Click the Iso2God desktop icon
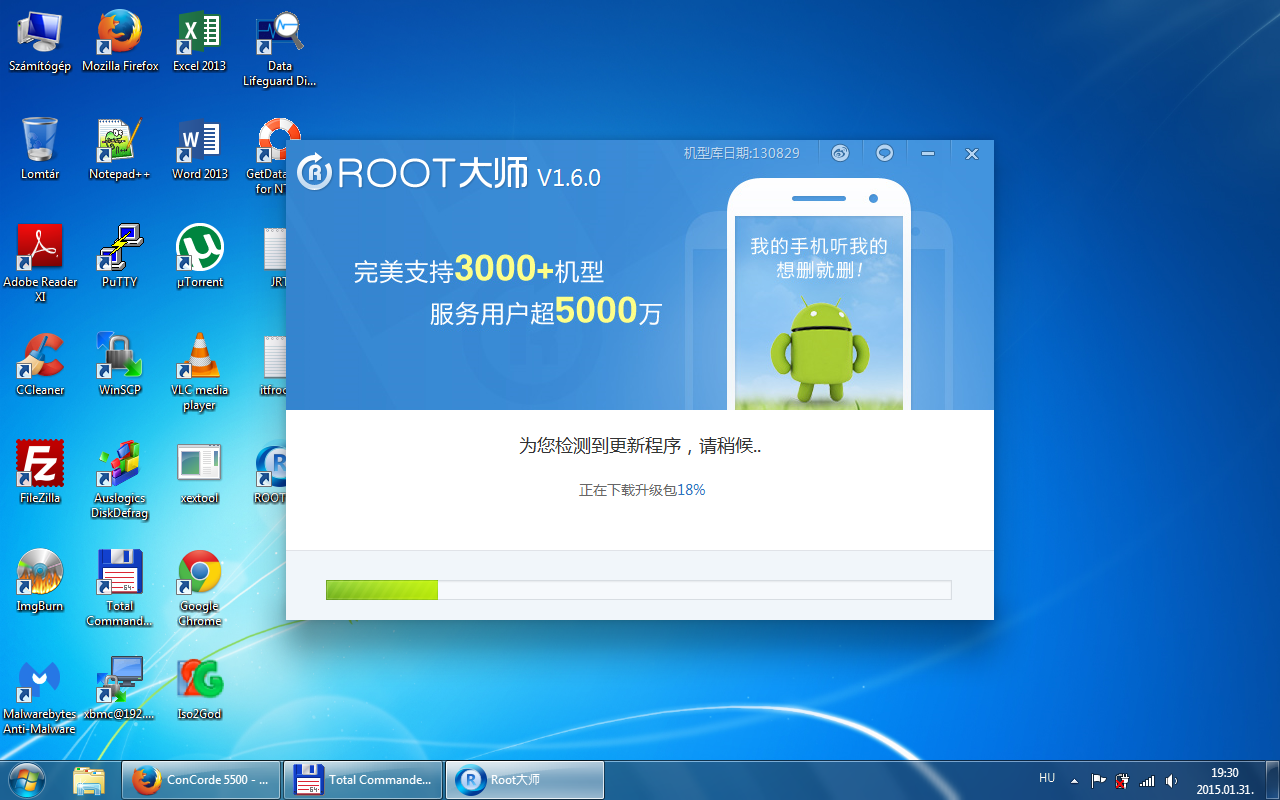Screen dimensions: 1280x800 point(199,687)
